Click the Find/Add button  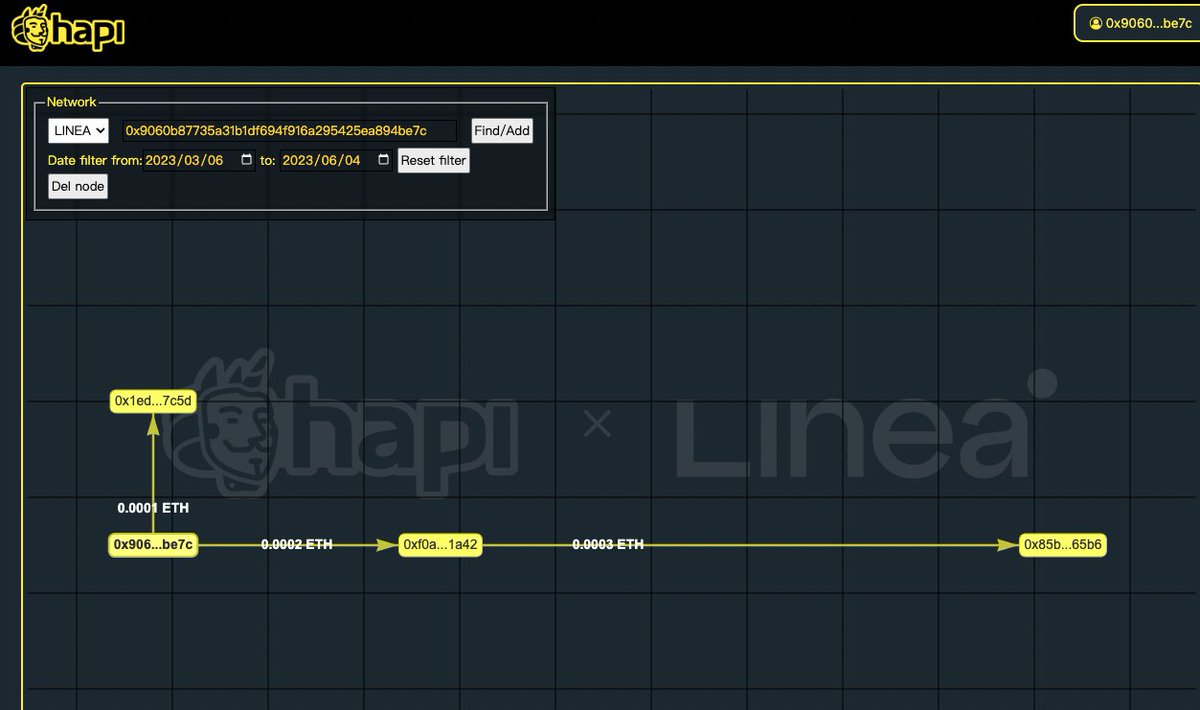pyautogui.click(x=502, y=131)
